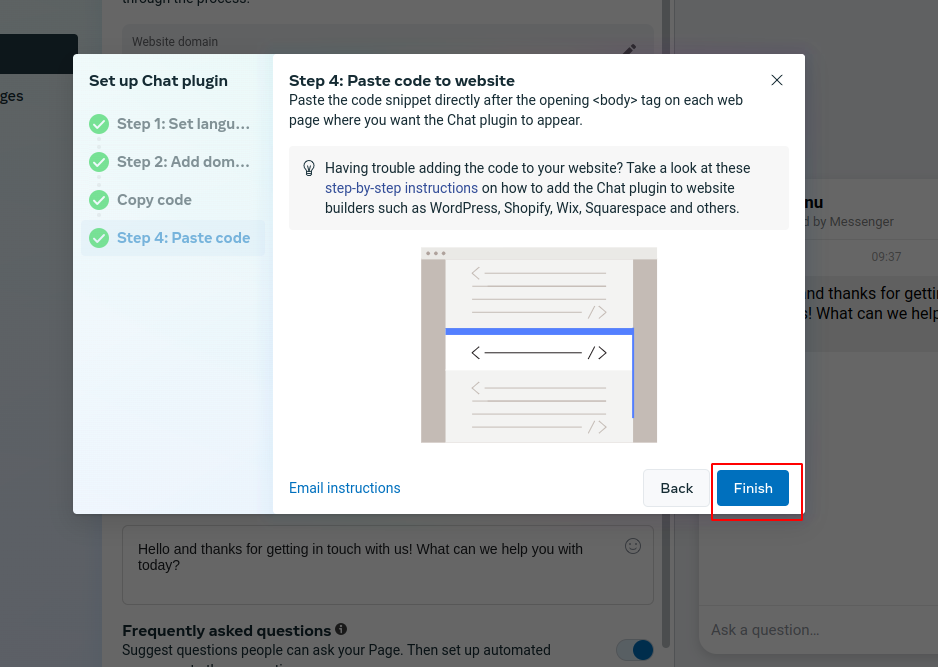Viewport: 938px width, 667px height.
Task: Go back with the Back button
Action: (x=676, y=488)
